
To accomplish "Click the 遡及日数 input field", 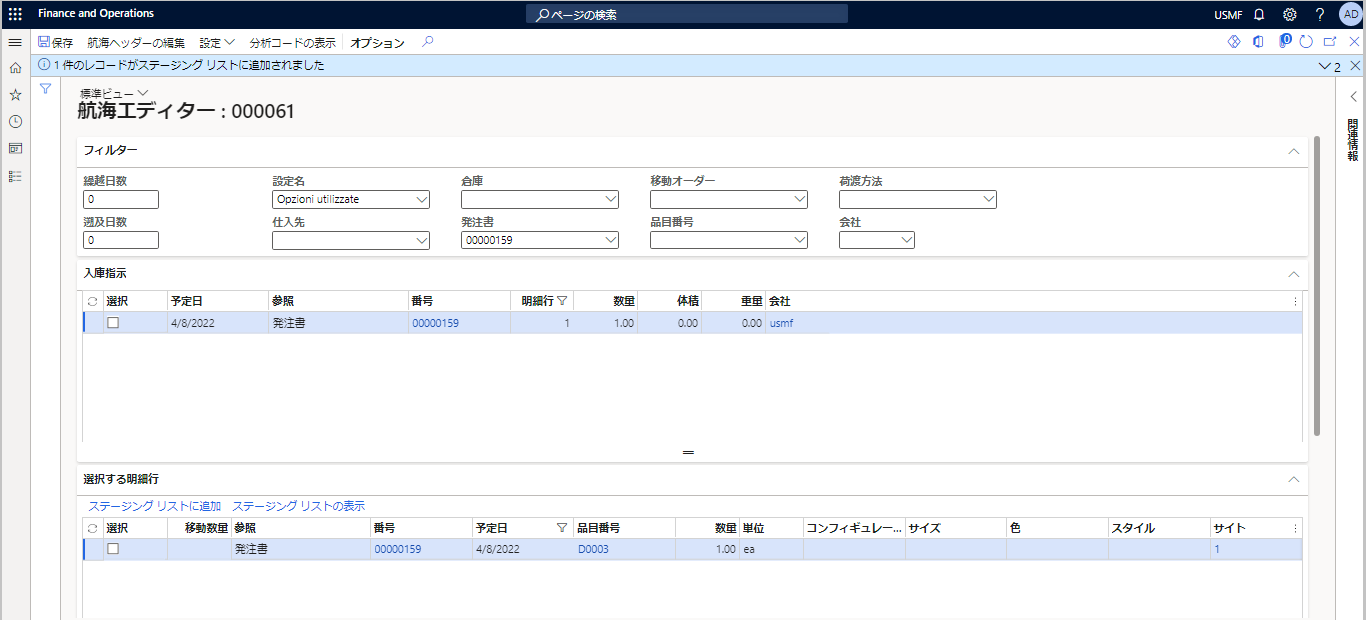I will pyautogui.click(x=121, y=240).
